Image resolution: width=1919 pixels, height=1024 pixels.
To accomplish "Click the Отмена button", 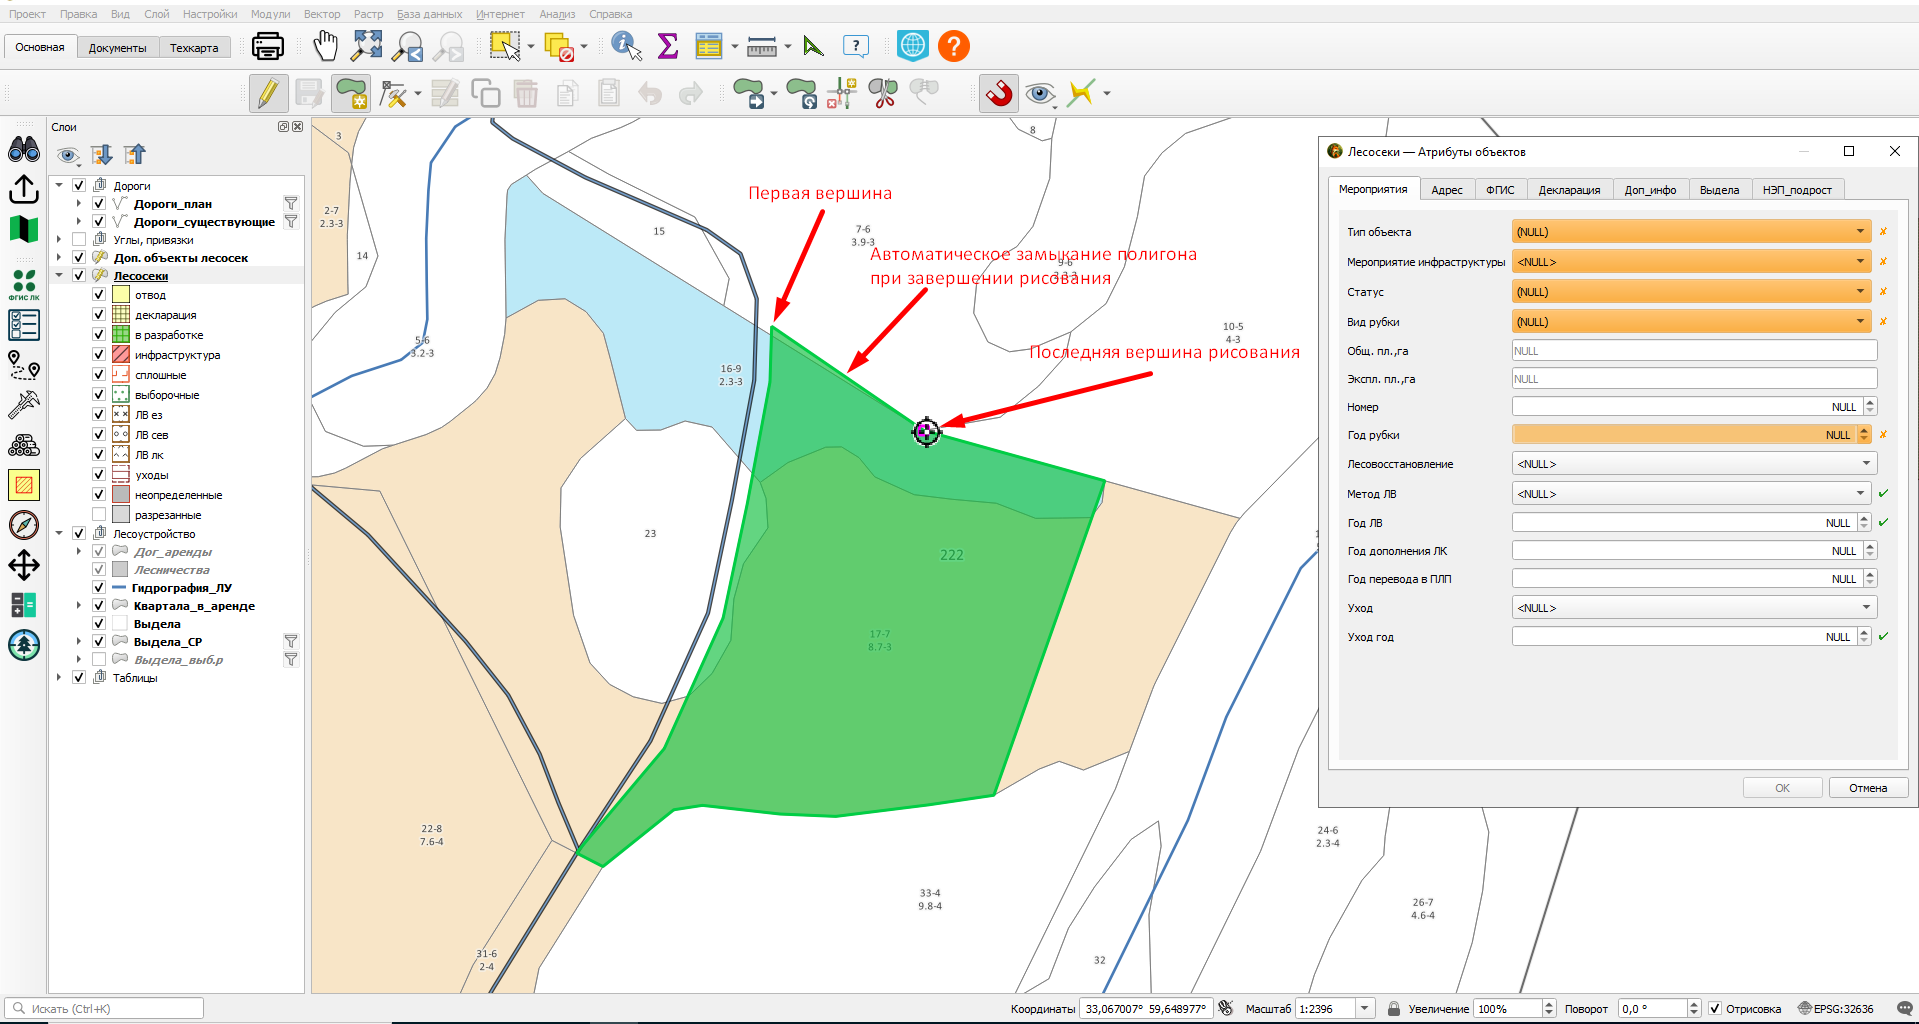I will pos(1868,788).
